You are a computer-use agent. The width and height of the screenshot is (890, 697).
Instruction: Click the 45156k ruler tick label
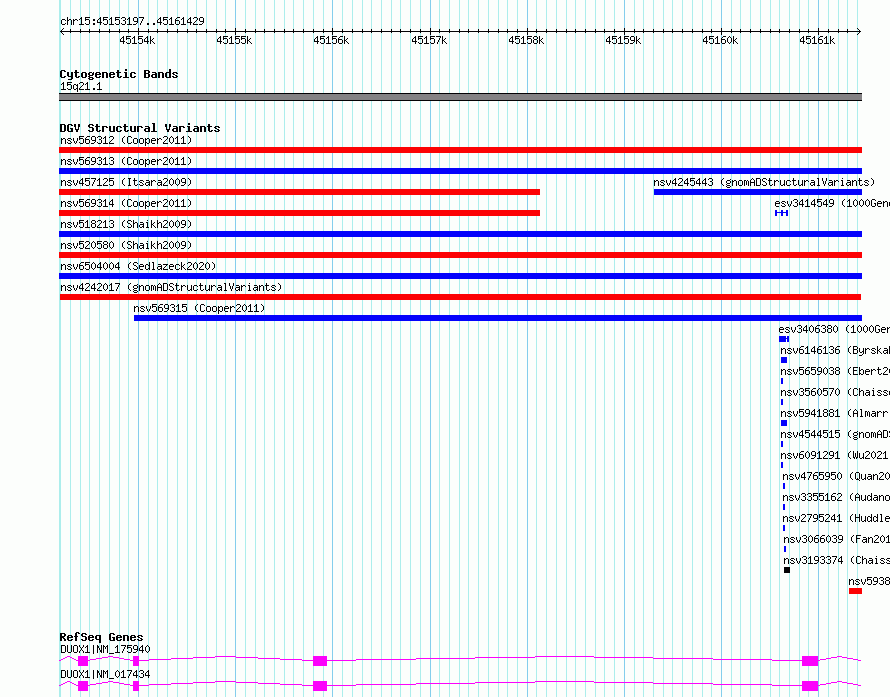pos(331,40)
